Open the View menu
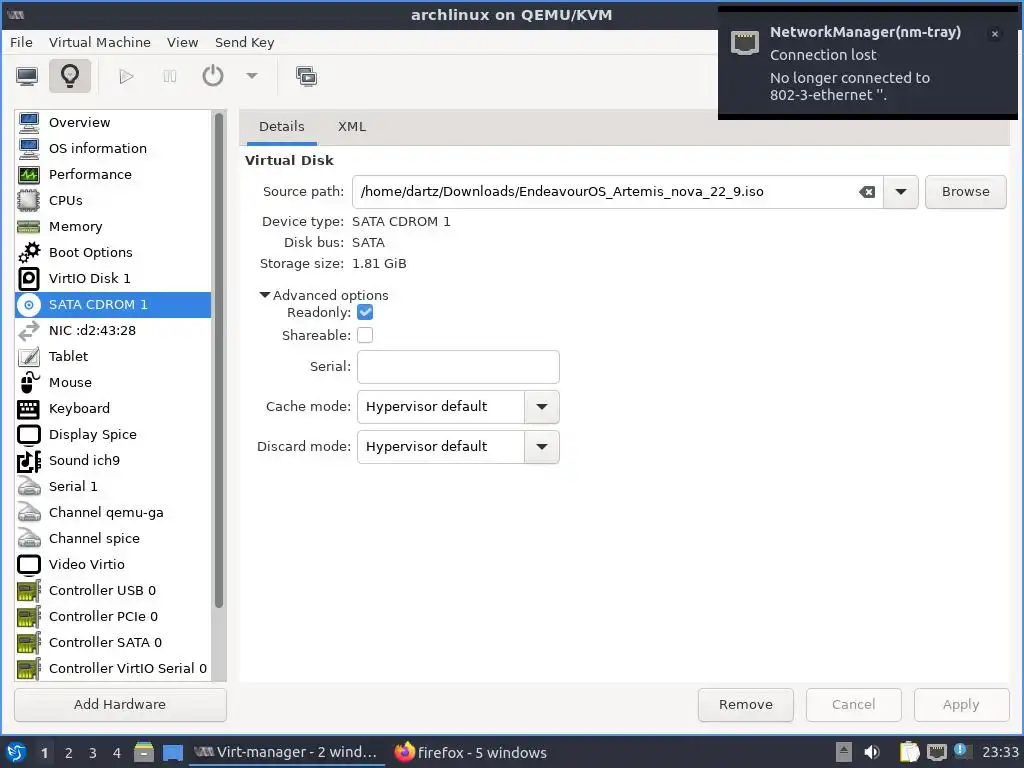The image size is (1024, 768). [182, 42]
